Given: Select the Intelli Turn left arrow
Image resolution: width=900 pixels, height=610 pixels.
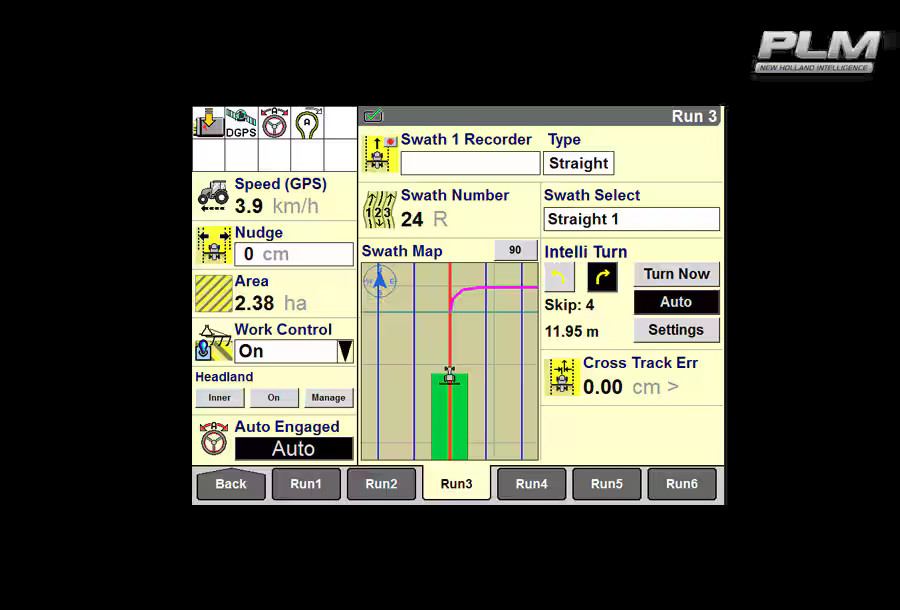Looking at the screenshot, I should tap(559, 277).
